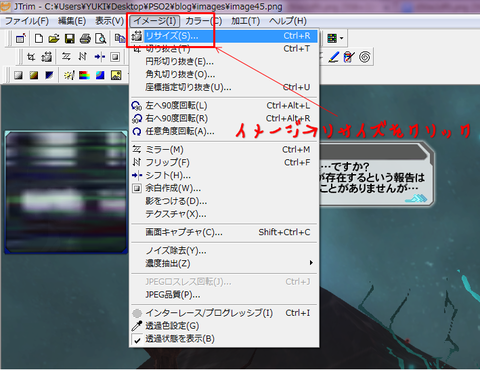Image resolution: width=480 pixels, height=370 pixels.
Task: Click the shift icon with blue arrows
Action: [x=99, y=57]
